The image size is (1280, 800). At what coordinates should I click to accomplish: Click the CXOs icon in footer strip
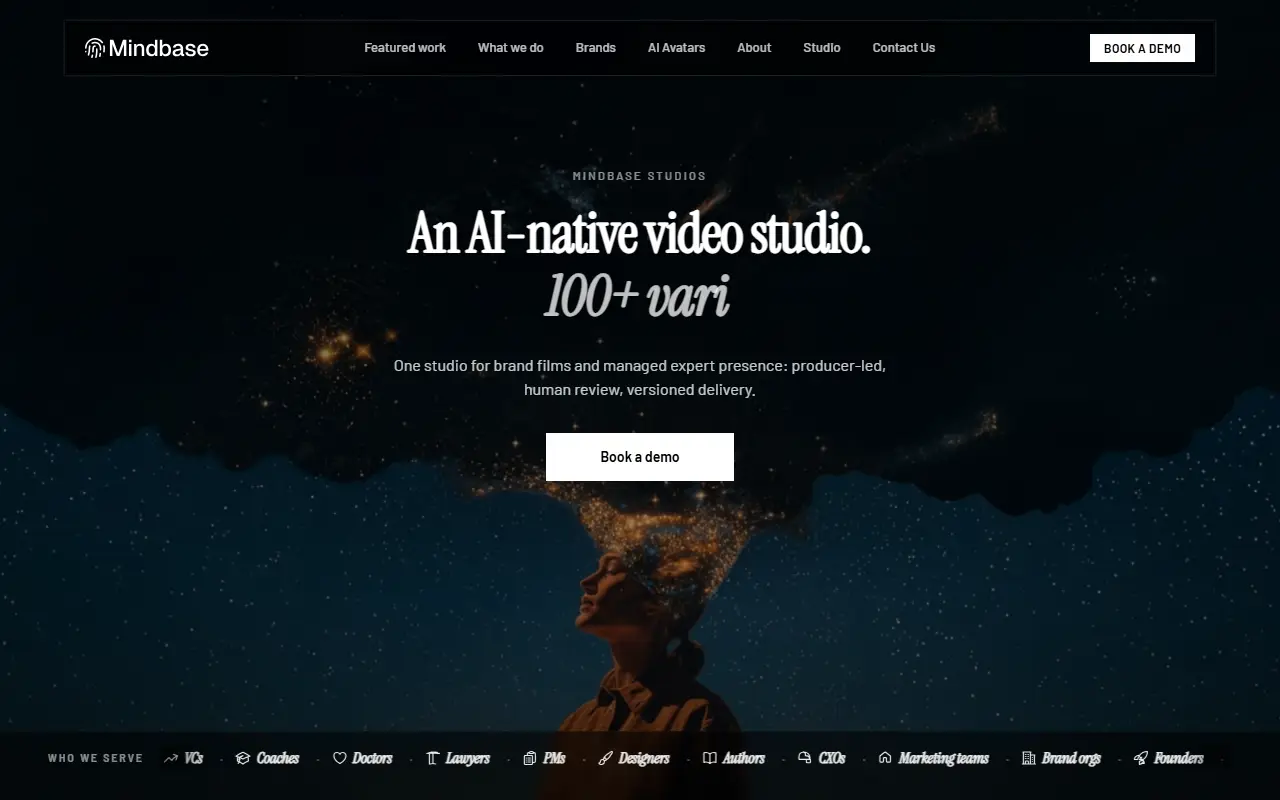[x=805, y=759]
